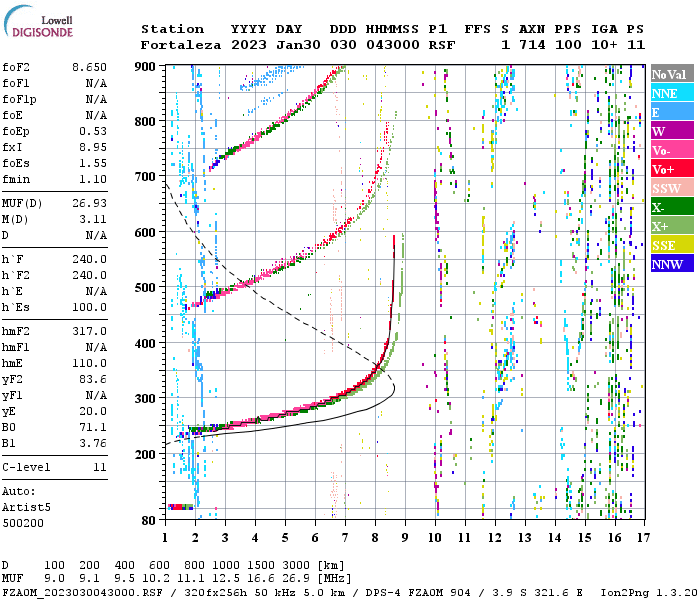Viewport: 700px width, 600px height.
Task: Click the B1 value 3.76
Action: coord(93,443)
